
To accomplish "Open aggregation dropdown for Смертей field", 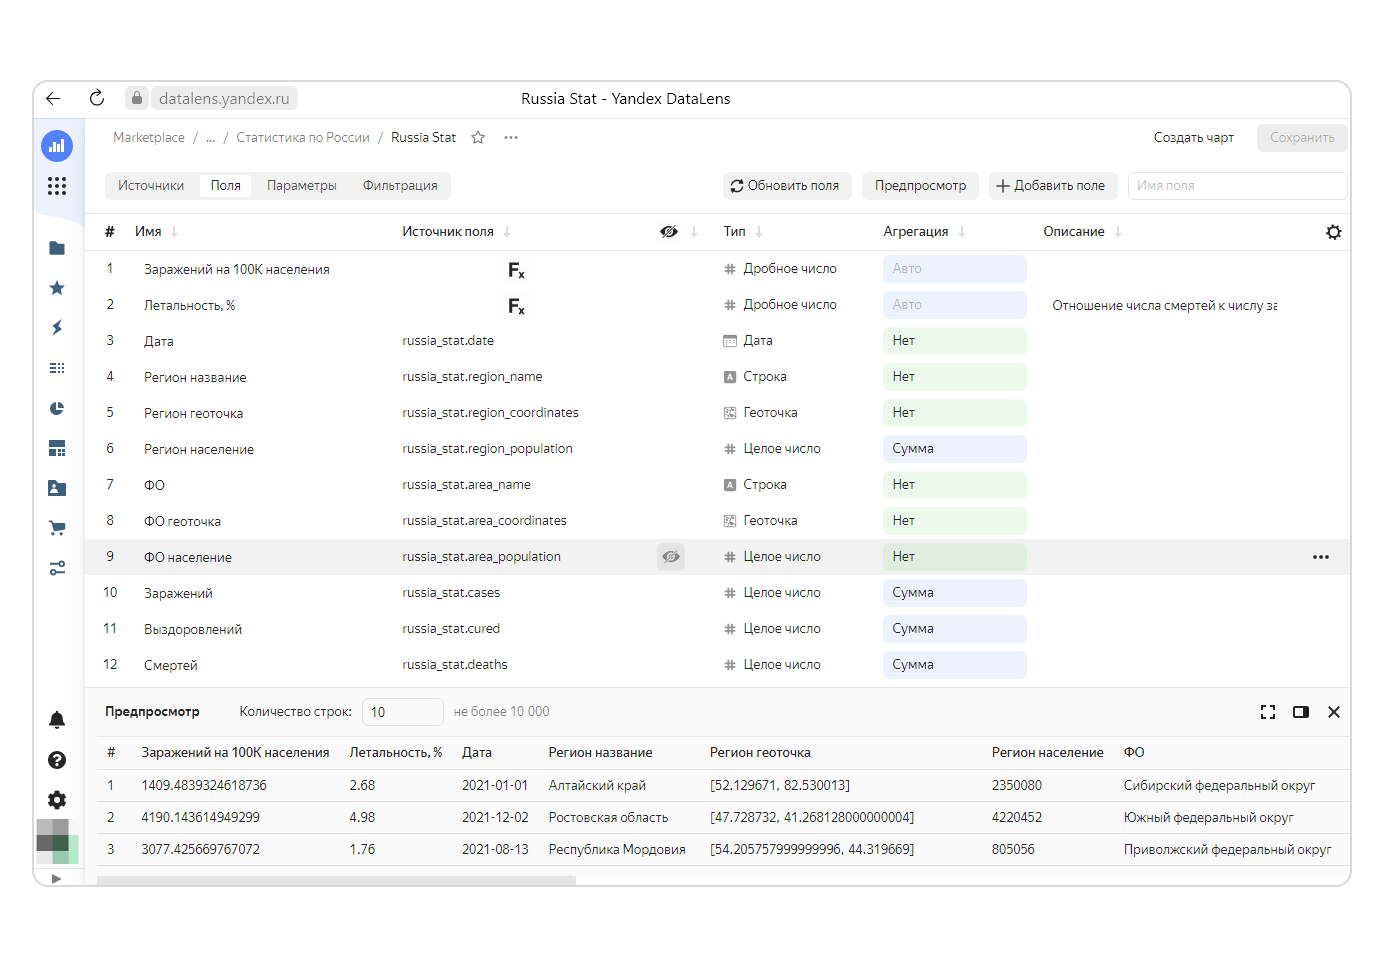I will click(x=954, y=665).
